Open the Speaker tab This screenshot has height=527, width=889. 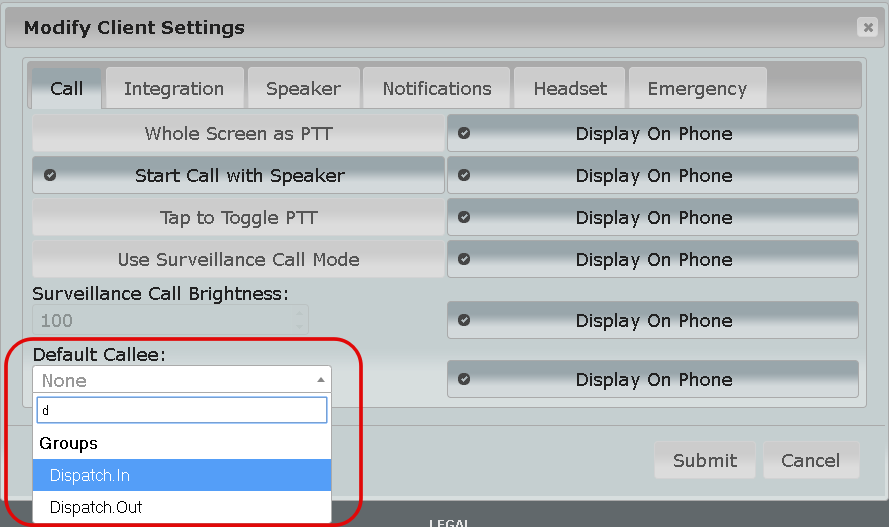pos(303,88)
